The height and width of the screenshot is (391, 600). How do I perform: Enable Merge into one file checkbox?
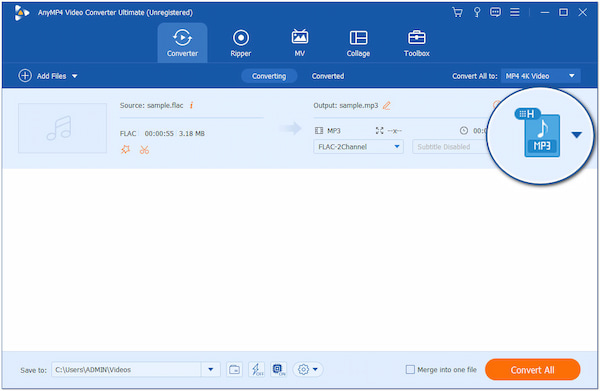coord(410,370)
